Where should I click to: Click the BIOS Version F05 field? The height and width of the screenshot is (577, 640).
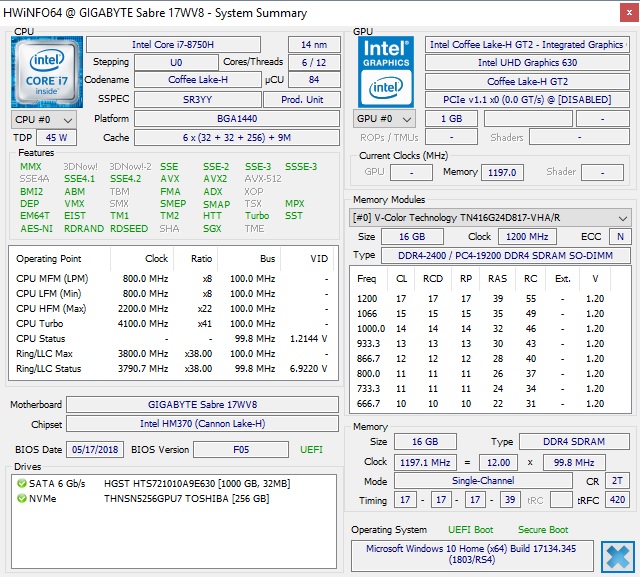pos(240,449)
